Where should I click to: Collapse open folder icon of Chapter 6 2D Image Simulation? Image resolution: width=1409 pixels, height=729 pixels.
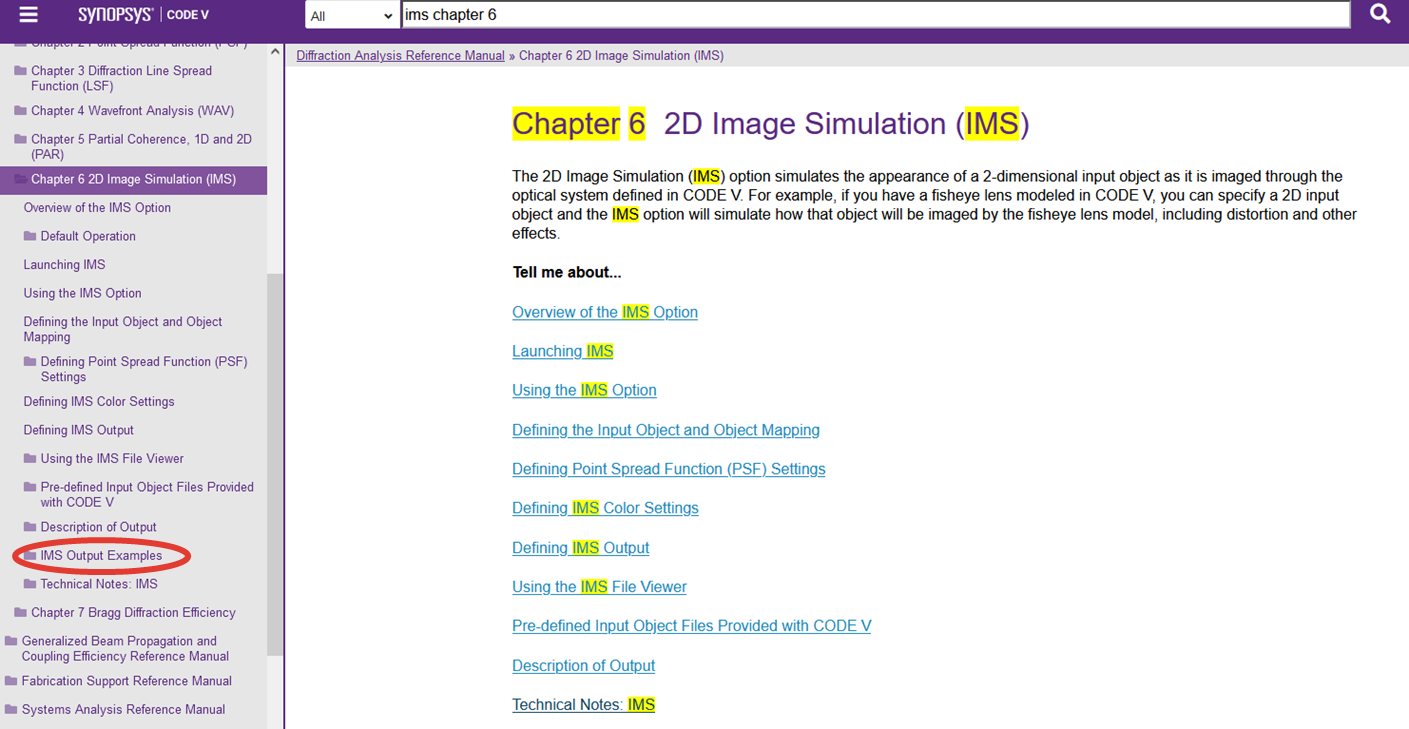21,180
